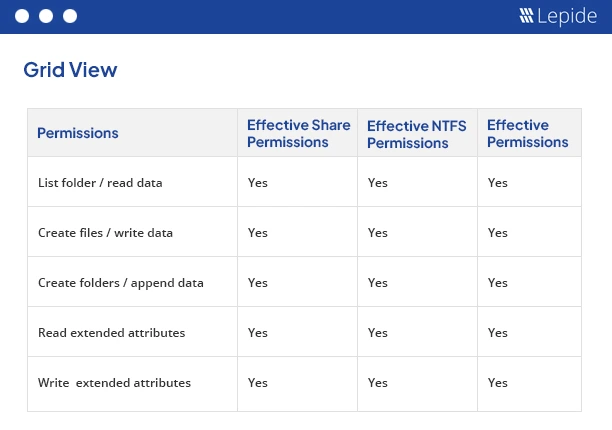Click the third white window dot

click(70, 16)
